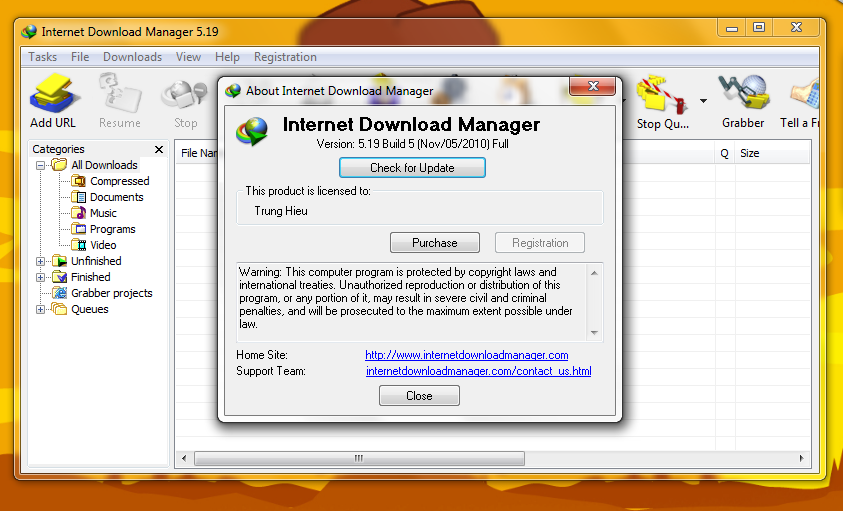Click the Q column header
This screenshot has height=511, width=843.
(725, 153)
